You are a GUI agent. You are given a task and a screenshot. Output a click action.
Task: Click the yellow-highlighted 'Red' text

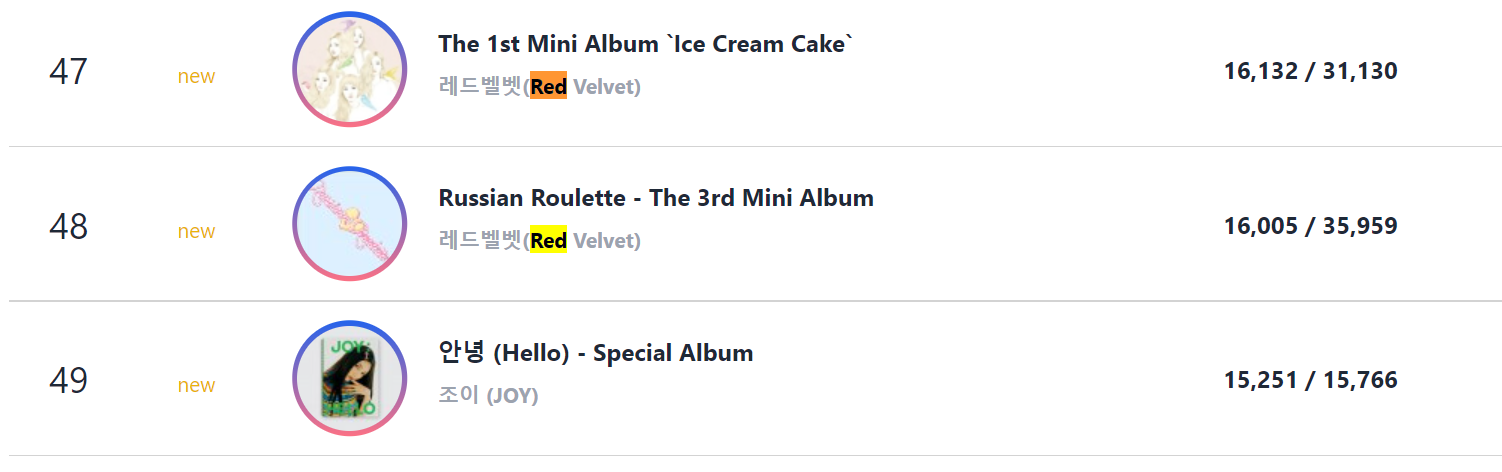click(549, 241)
